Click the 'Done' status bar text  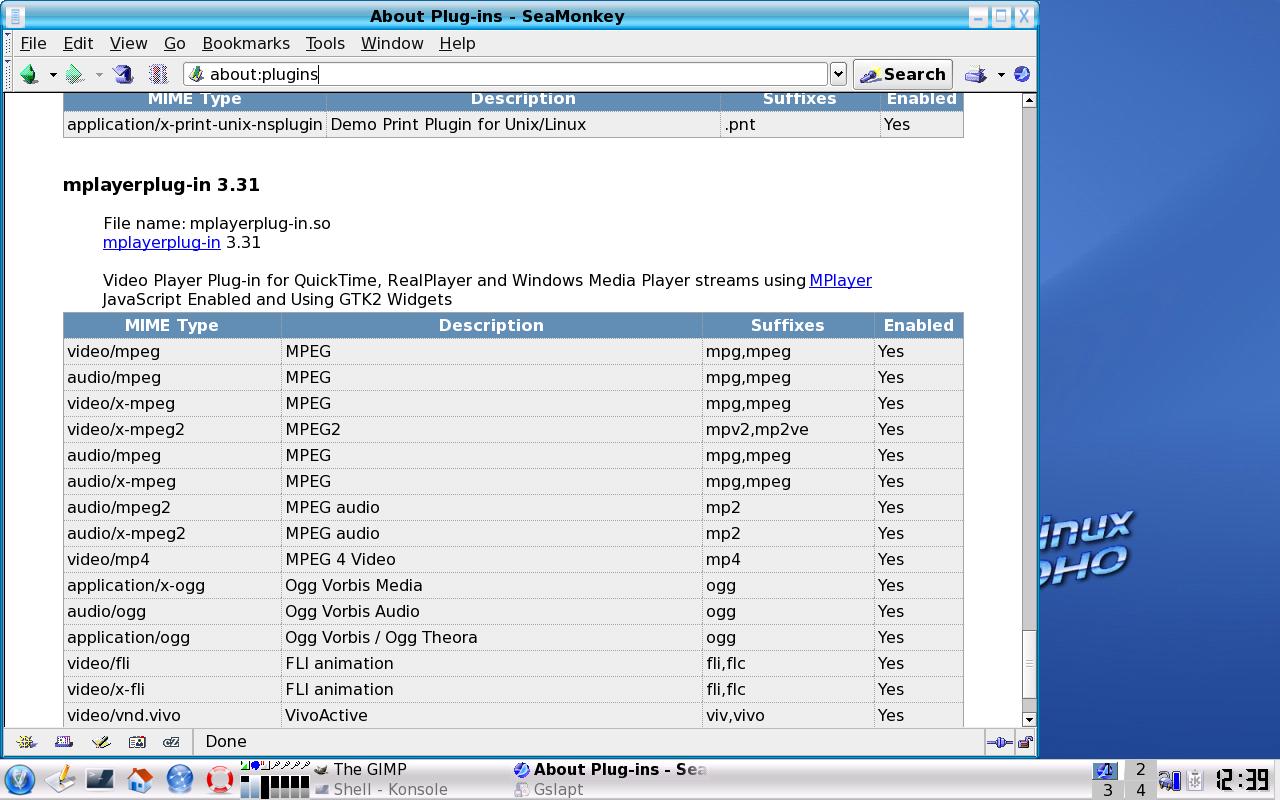(x=226, y=741)
